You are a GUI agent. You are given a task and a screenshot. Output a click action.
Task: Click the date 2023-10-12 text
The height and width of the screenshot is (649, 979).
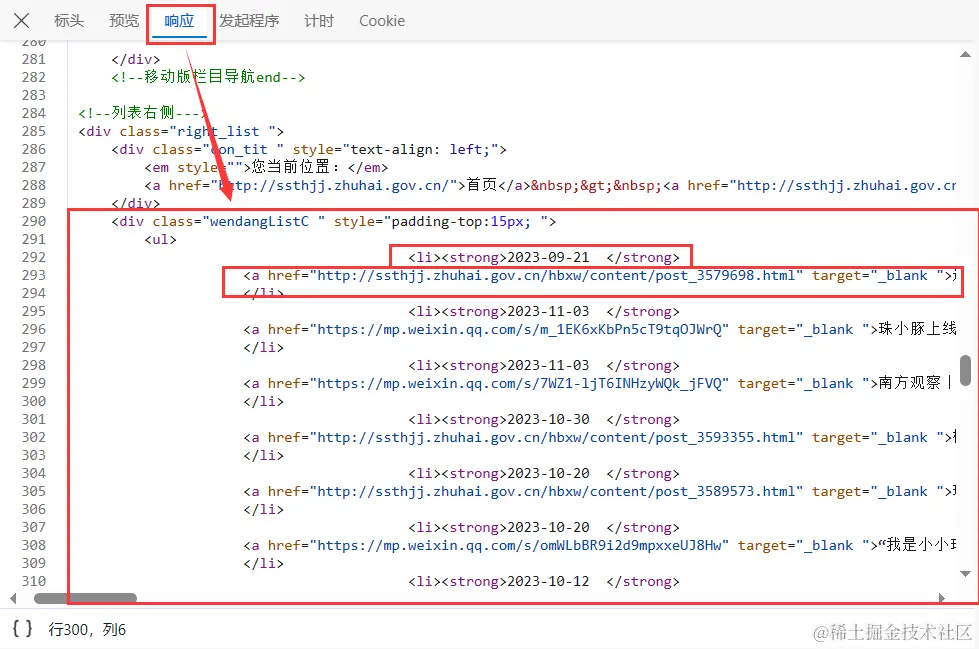click(x=548, y=581)
